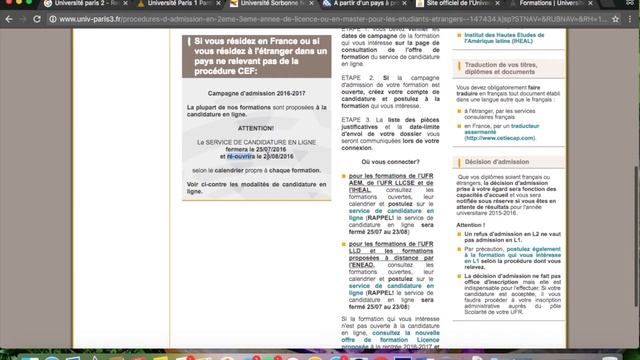Close the Université Paris 1 tab

[218, 3]
